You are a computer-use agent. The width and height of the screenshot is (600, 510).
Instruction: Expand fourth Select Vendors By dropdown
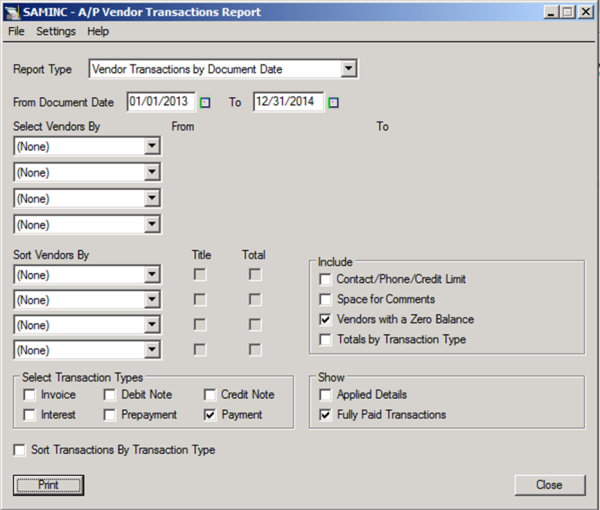coord(152,224)
